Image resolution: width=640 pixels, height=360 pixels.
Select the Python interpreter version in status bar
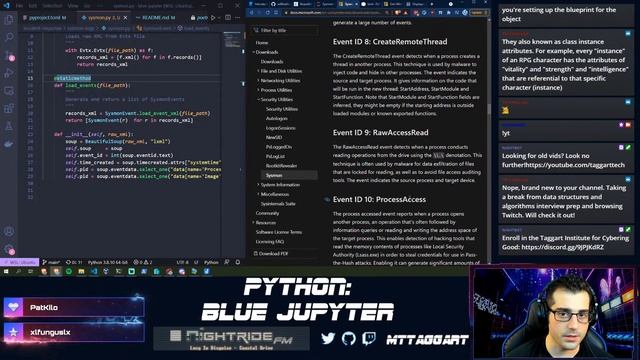(x=108, y=262)
